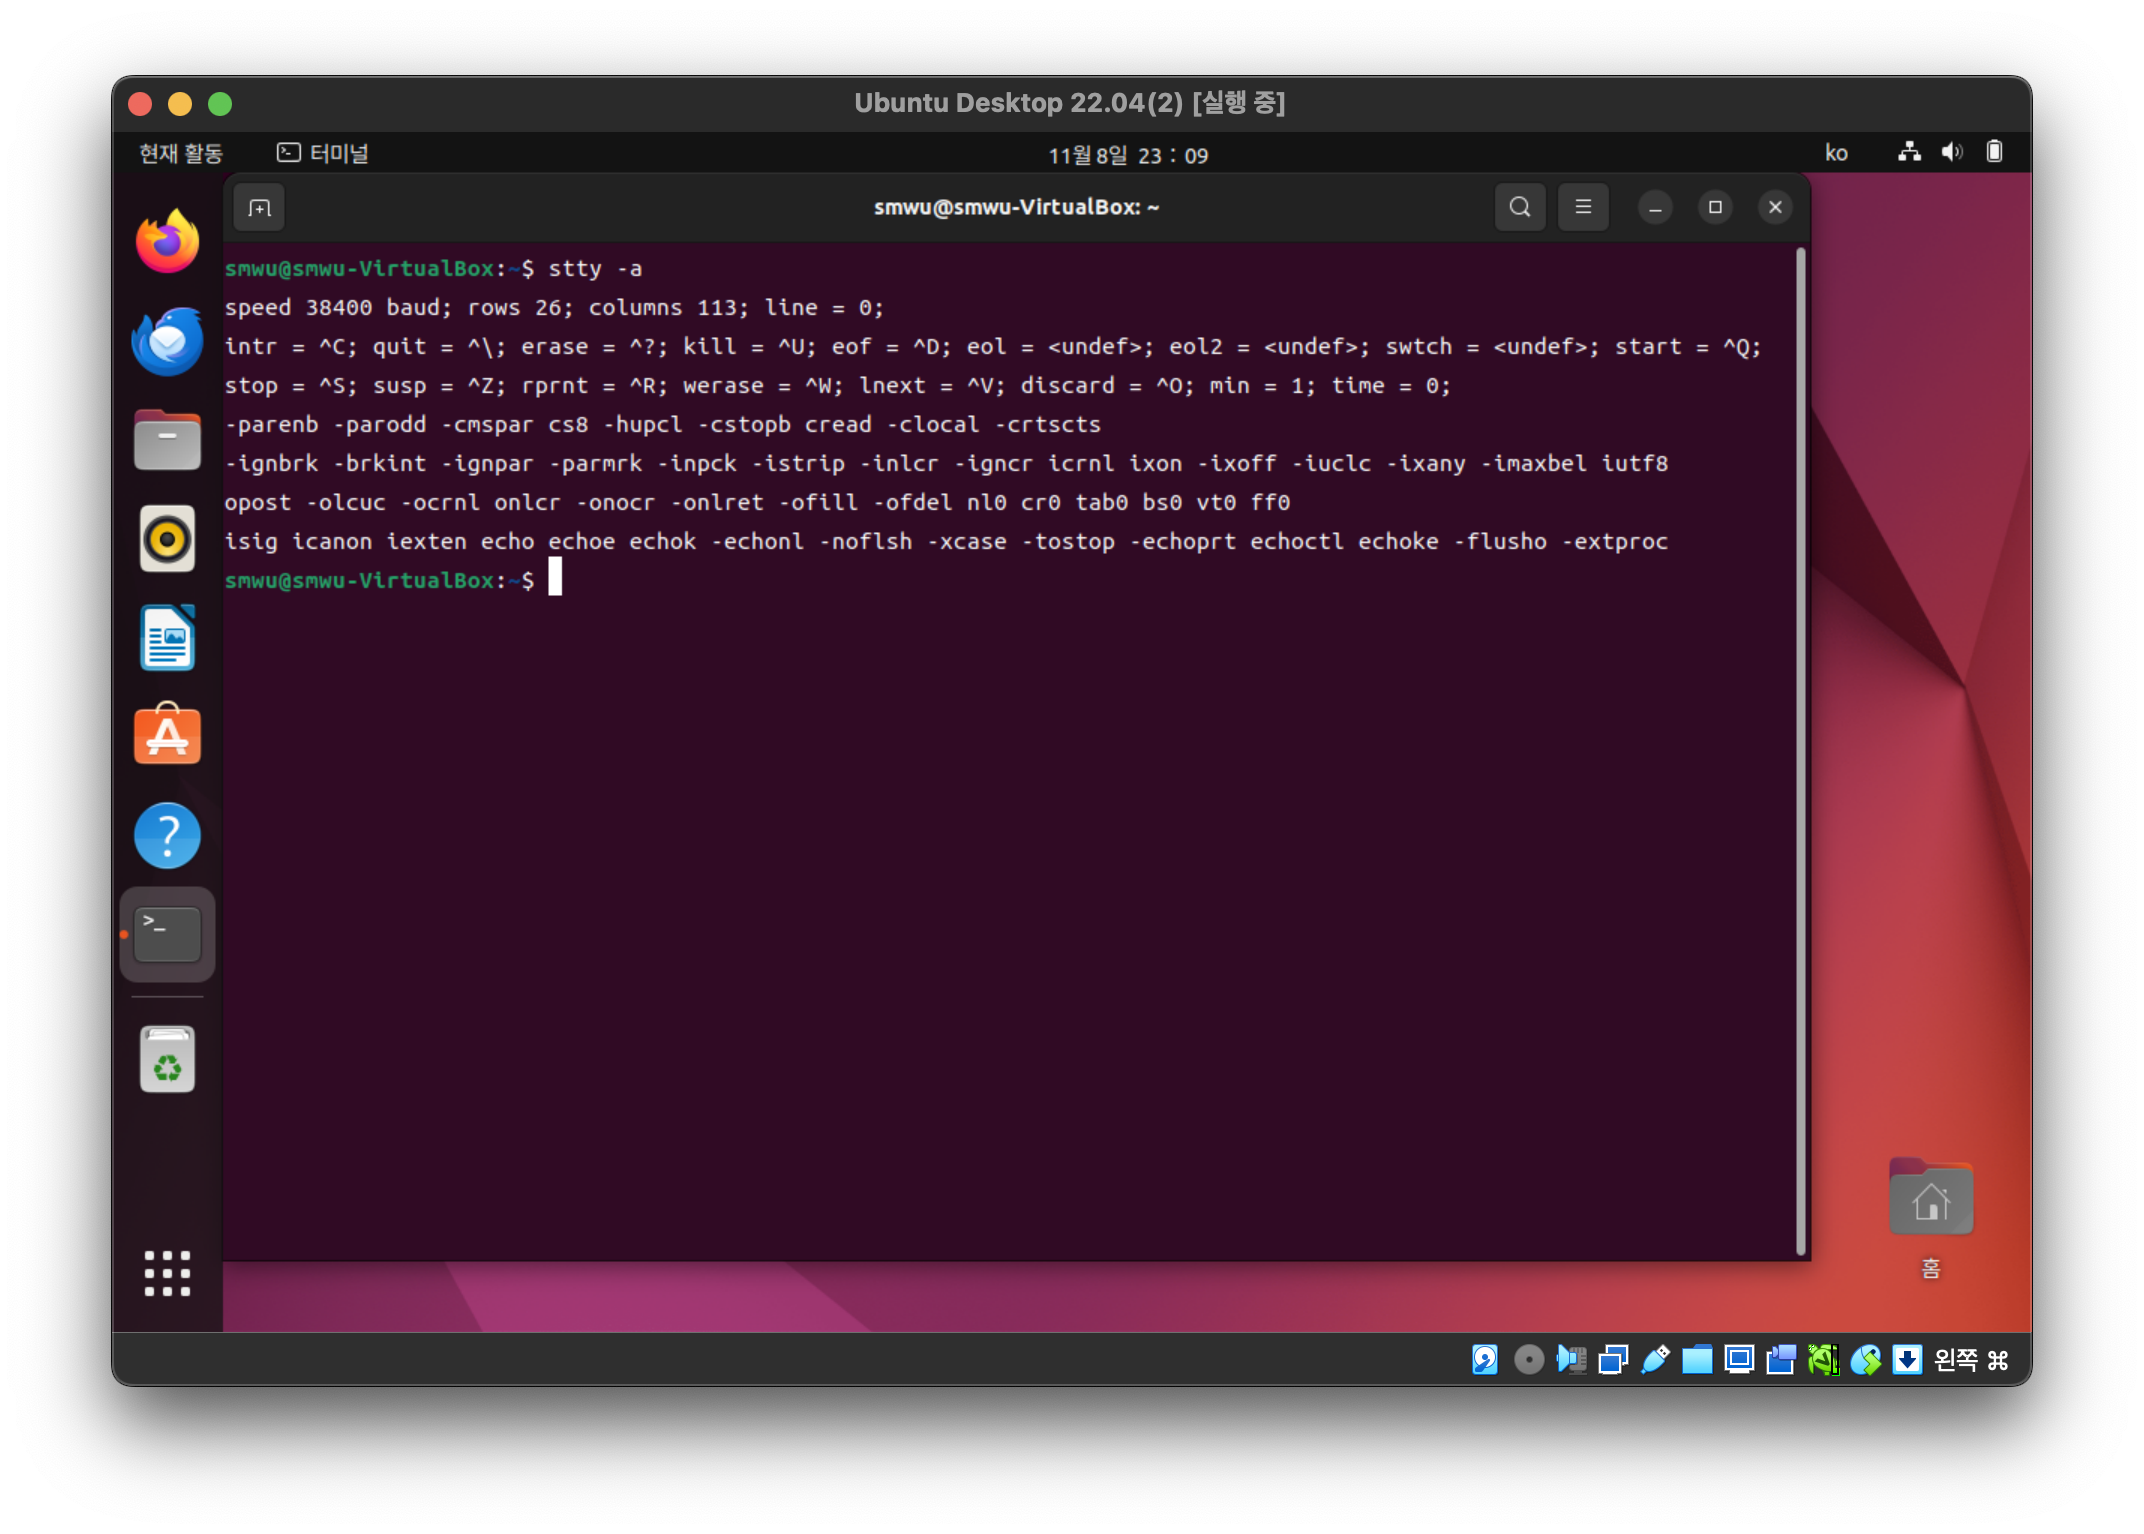
Task: Open the Help question mark icon
Action: pos(167,835)
